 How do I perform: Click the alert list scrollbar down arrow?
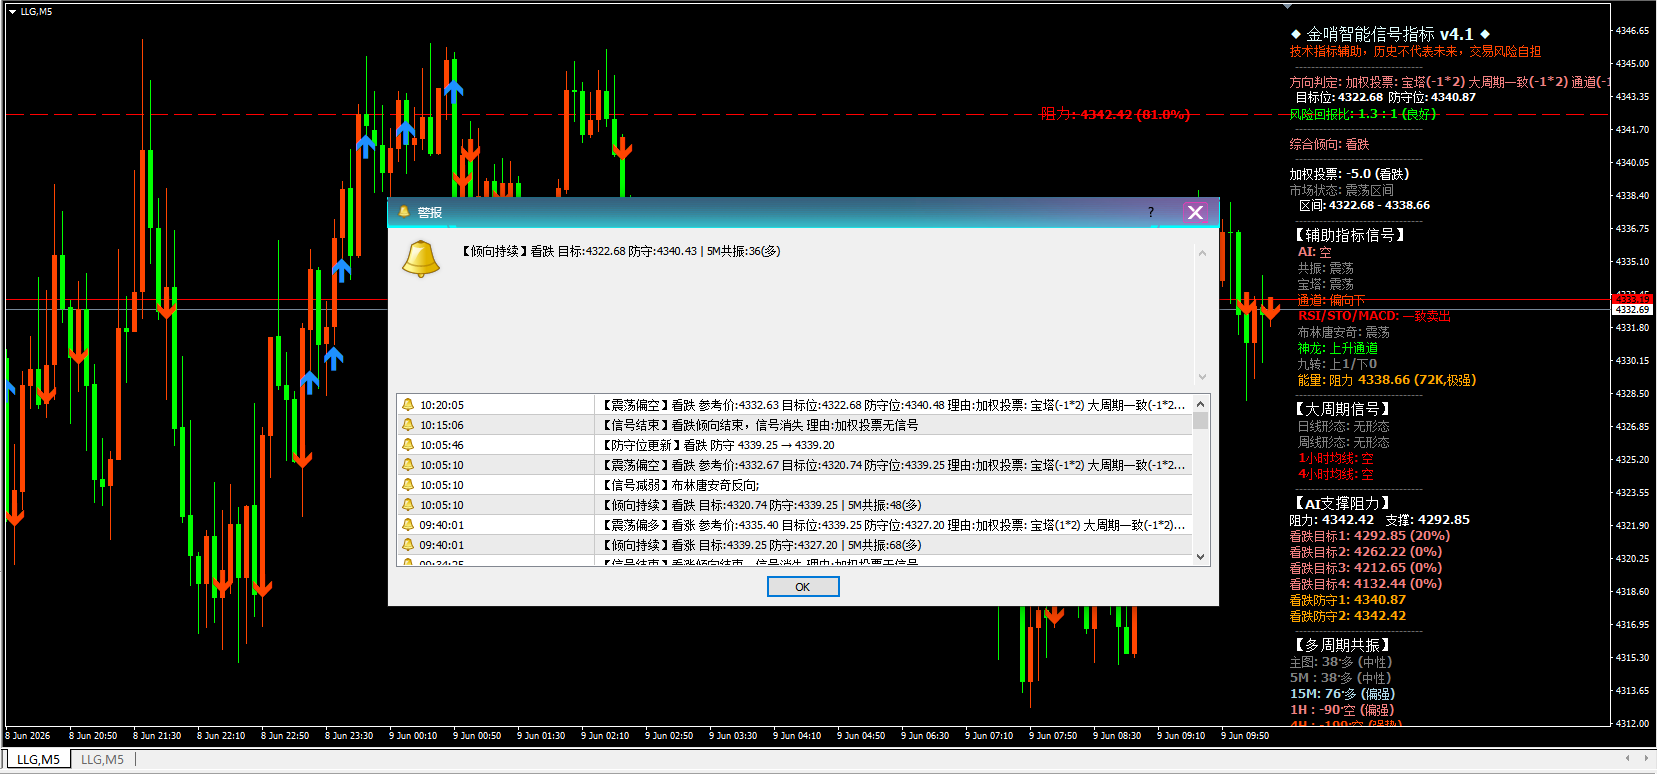coord(1201,557)
